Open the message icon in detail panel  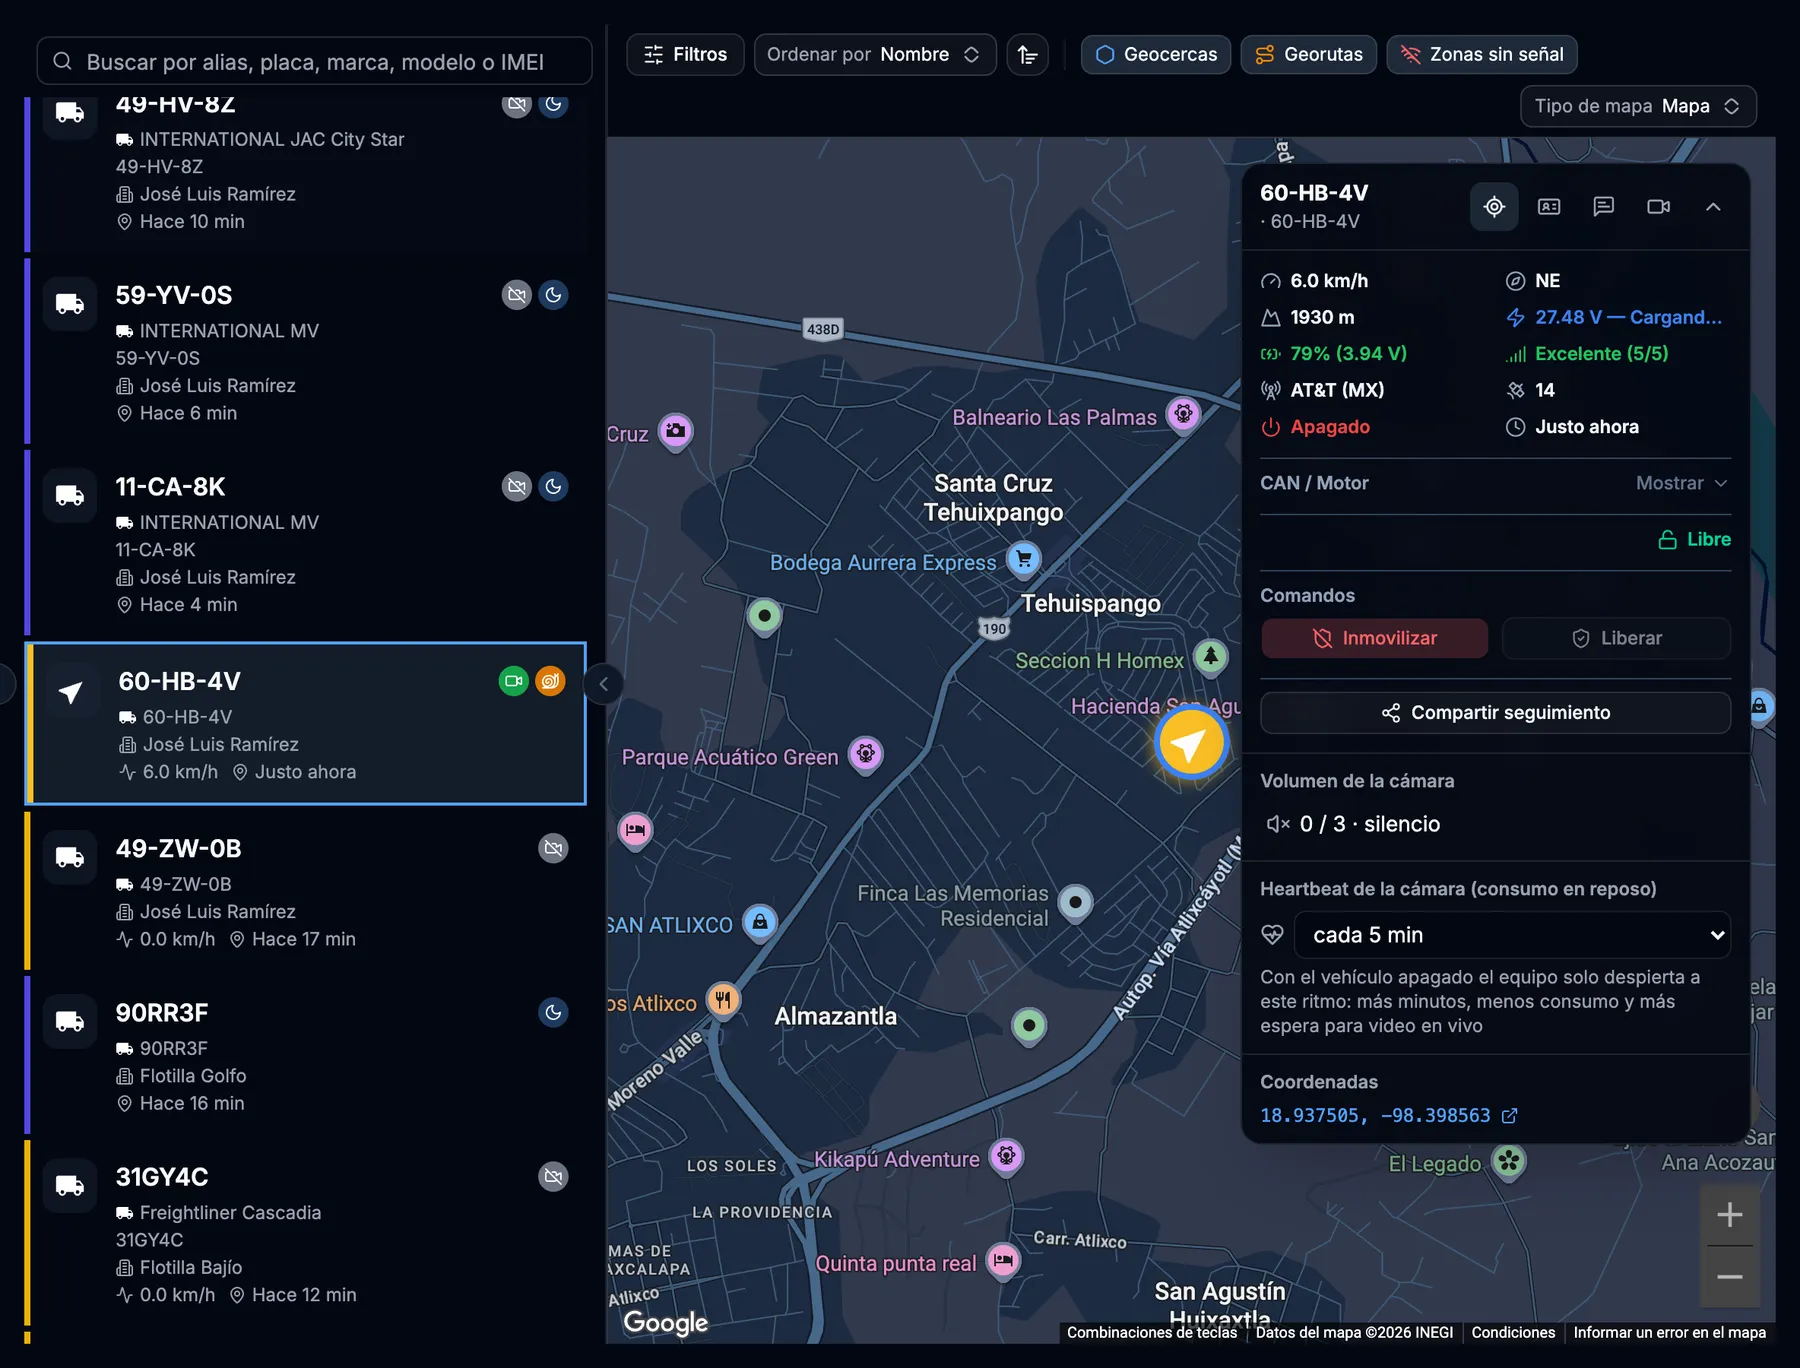(x=1604, y=207)
